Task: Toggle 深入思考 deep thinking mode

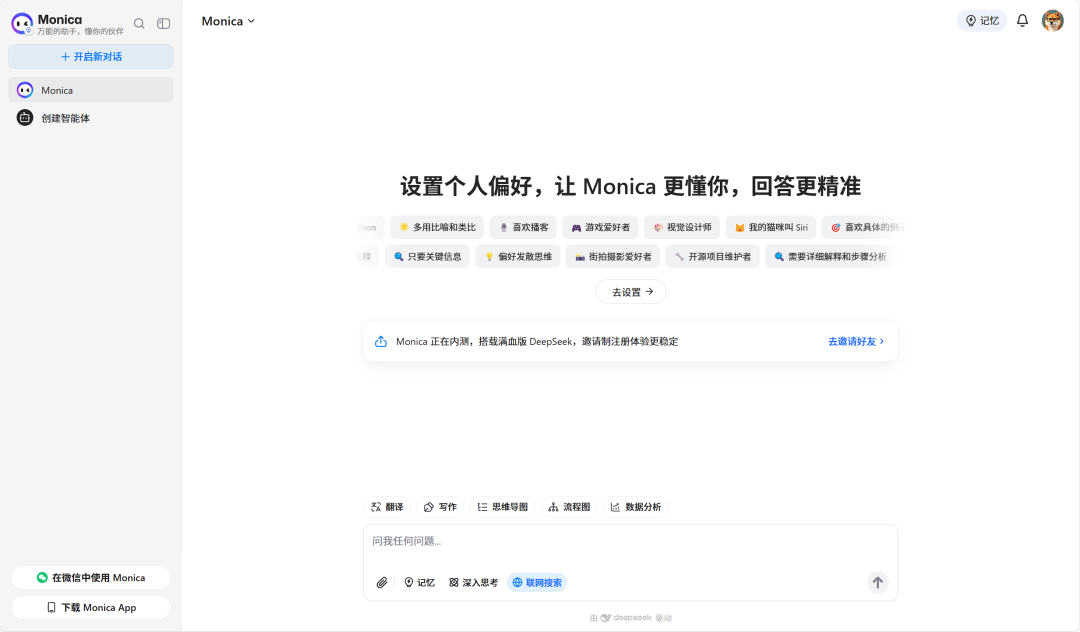Action: coord(473,582)
